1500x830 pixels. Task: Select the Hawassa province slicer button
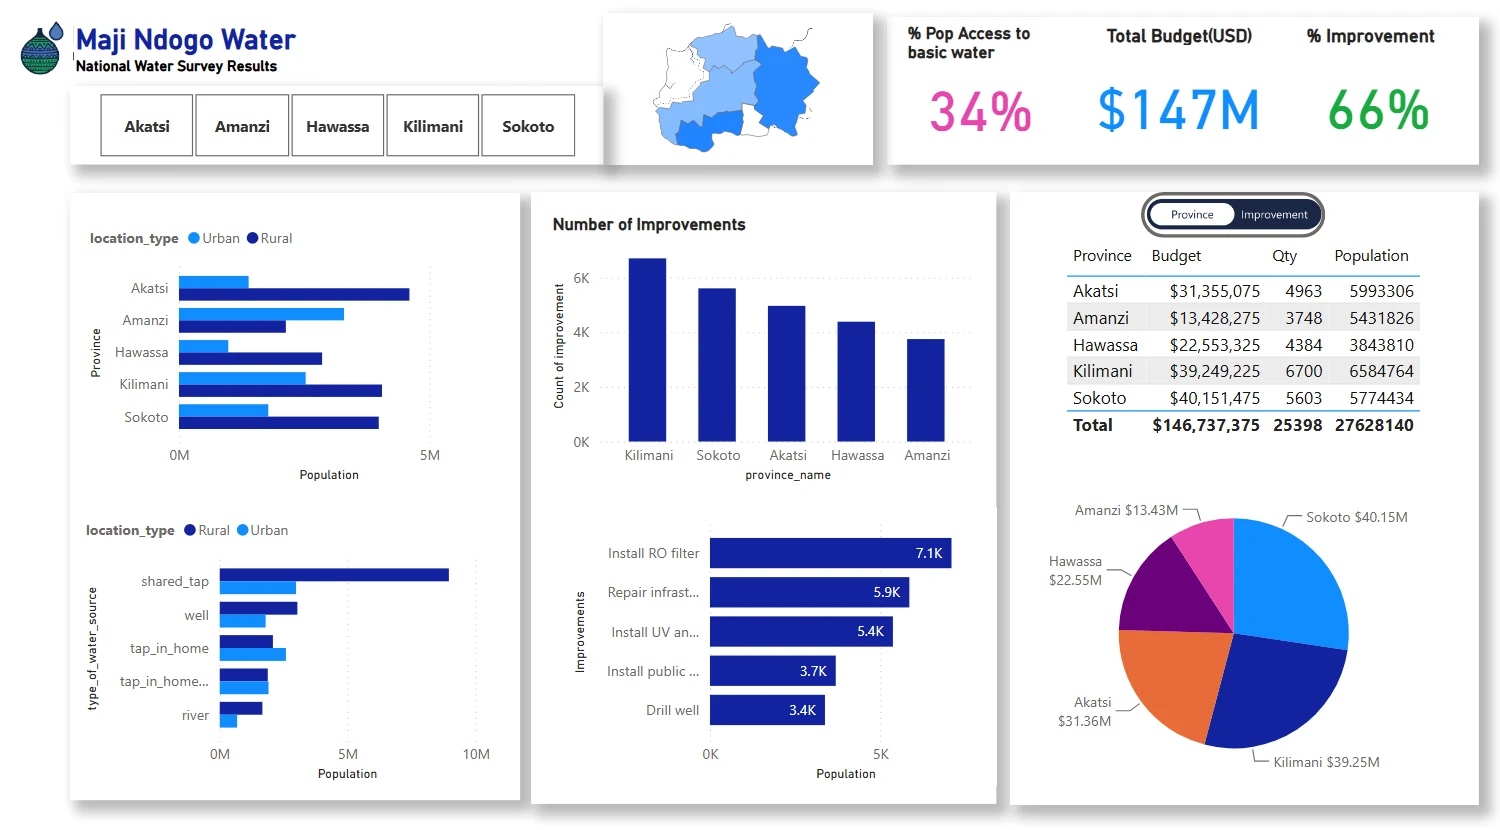[x=337, y=126]
